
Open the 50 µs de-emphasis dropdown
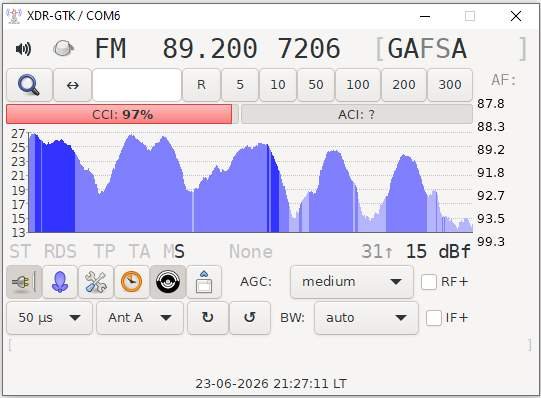click(x=49, y=318)
